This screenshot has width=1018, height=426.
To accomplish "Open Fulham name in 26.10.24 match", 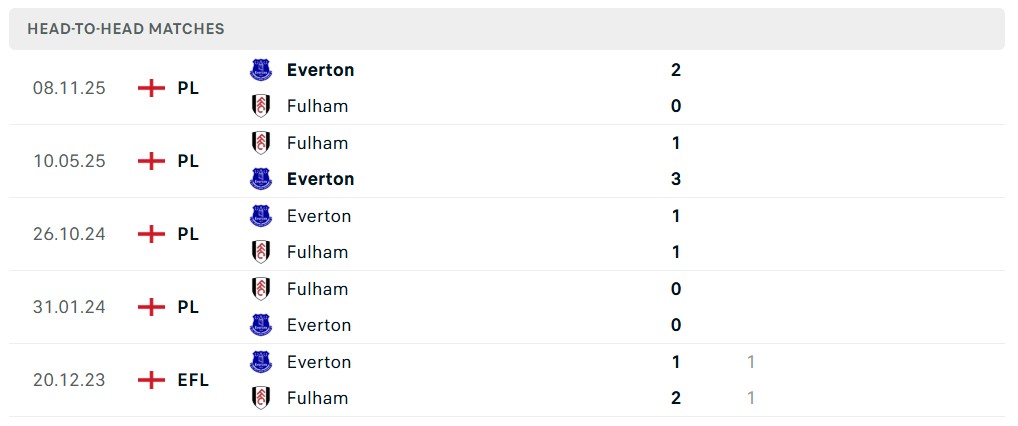I will 317,252.
